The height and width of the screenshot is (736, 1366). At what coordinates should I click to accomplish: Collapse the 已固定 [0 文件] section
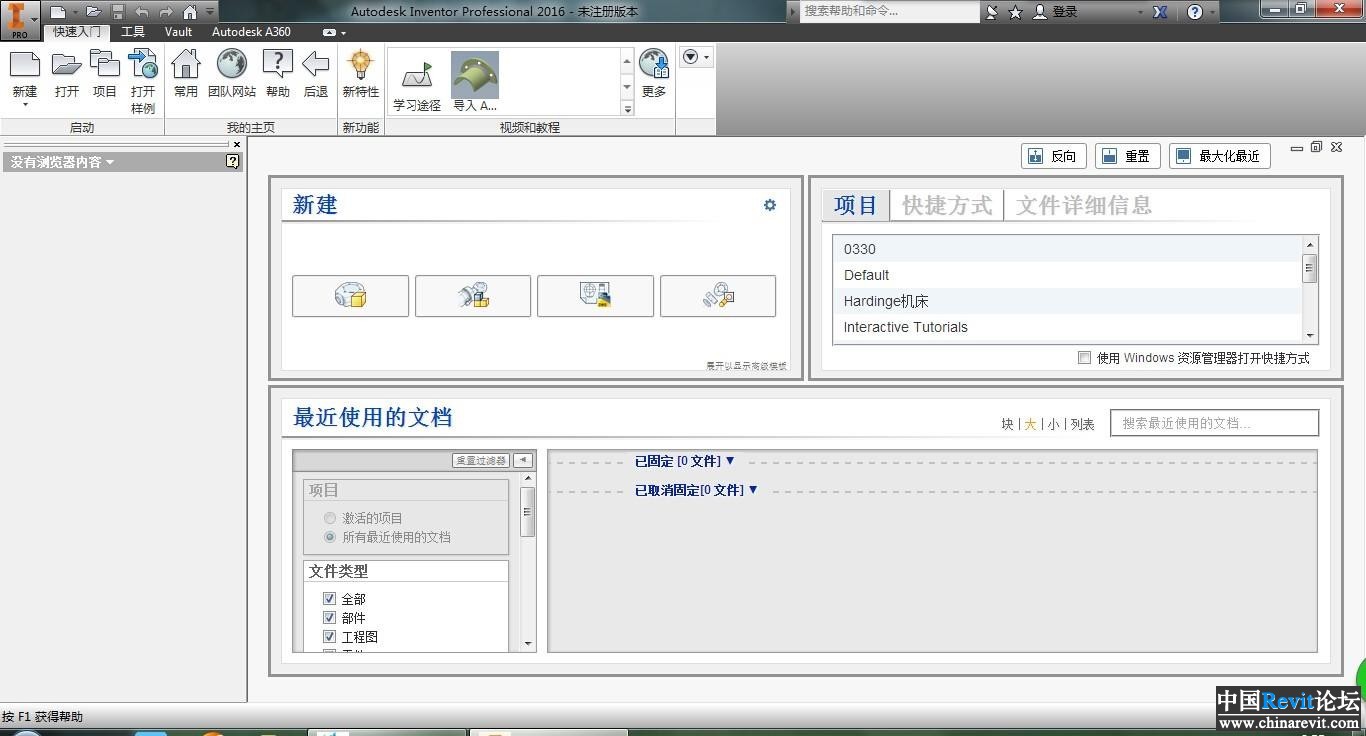730,461
